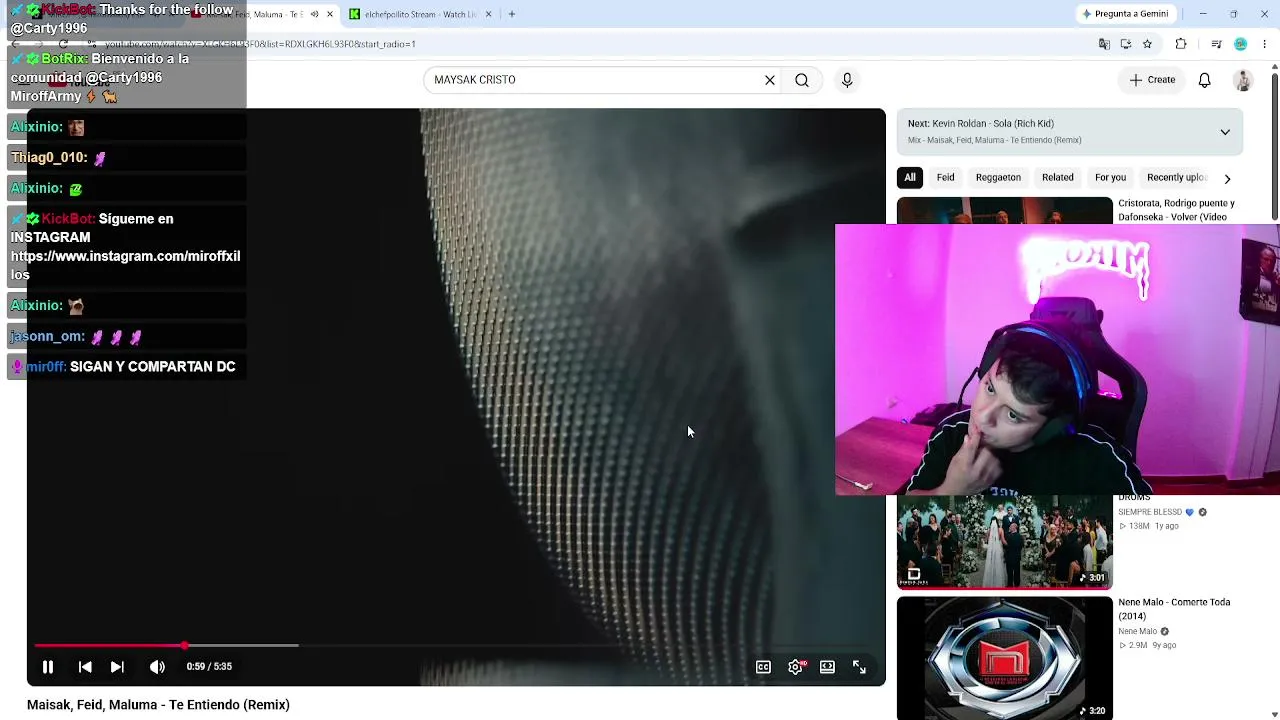Click the YouTube search magnifier button
Screen dimensions: 1280x720
(x=802, y=80)
